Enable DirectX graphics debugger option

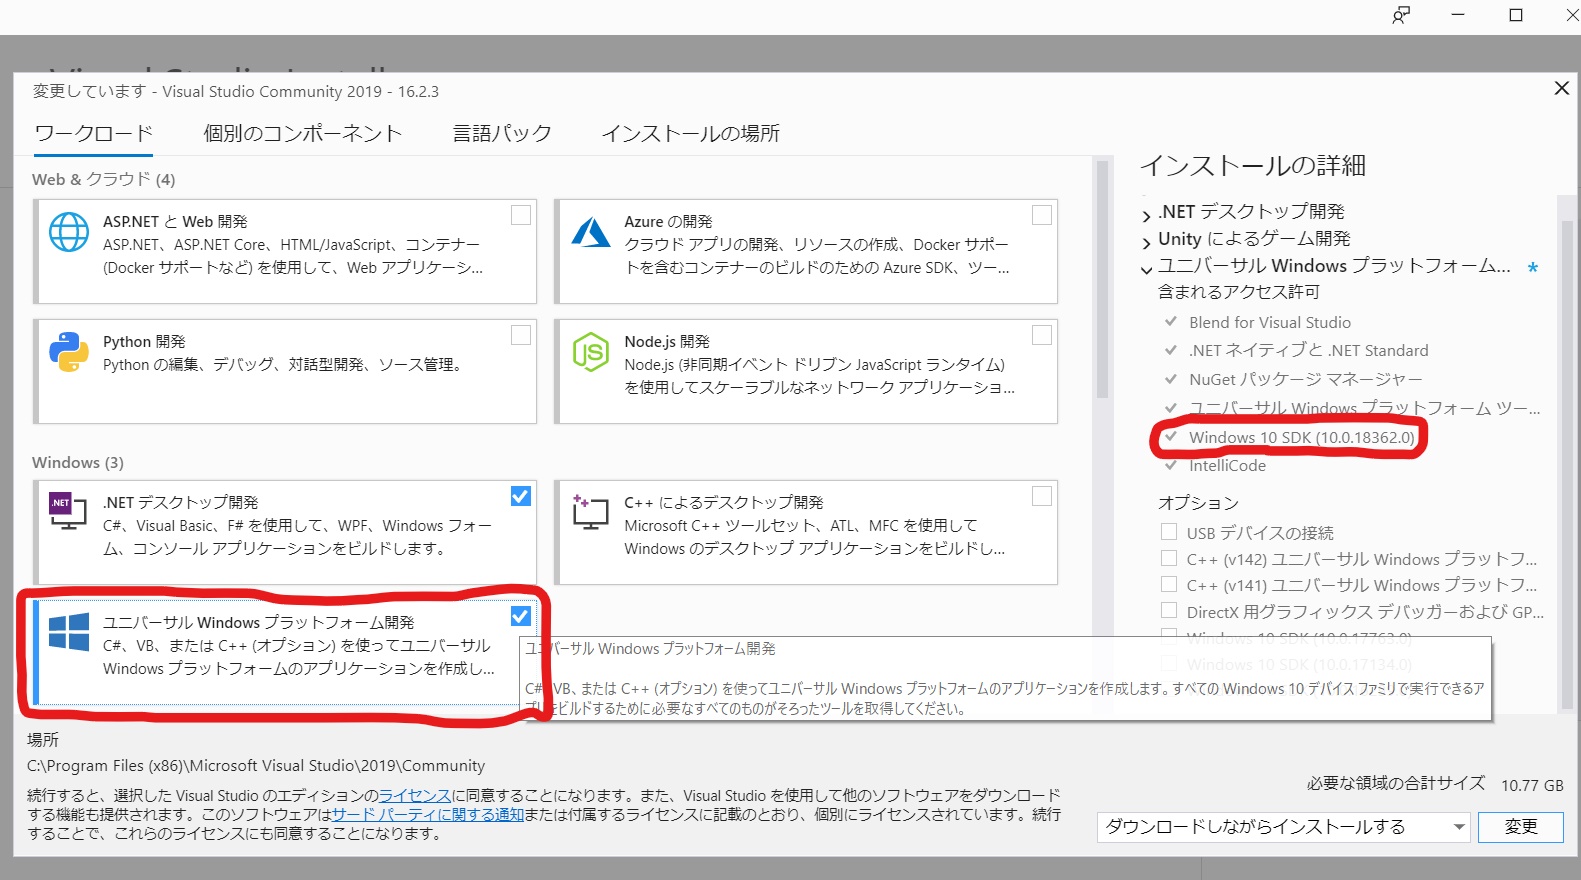click(x=1168, y=610)
